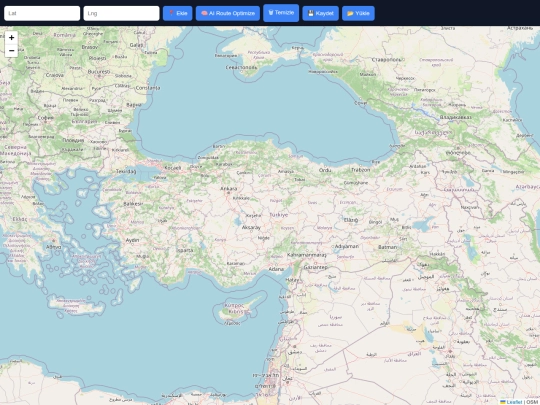Screen dimensions: 540x405
Task: Run AI Route Optimize
Action: coord(228,13)
